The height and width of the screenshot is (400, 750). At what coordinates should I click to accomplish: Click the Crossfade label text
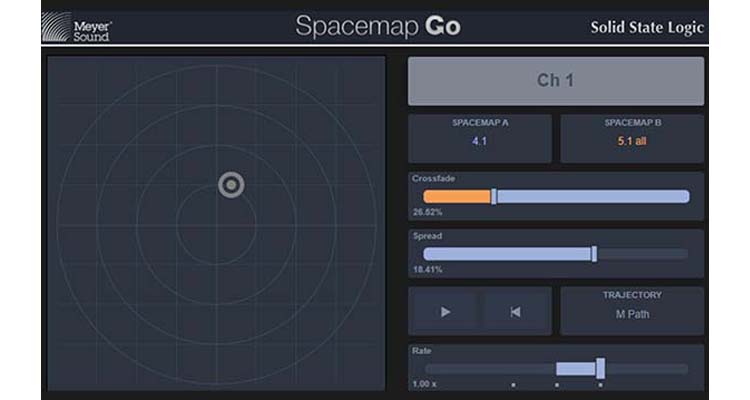[x=433, y=178]
